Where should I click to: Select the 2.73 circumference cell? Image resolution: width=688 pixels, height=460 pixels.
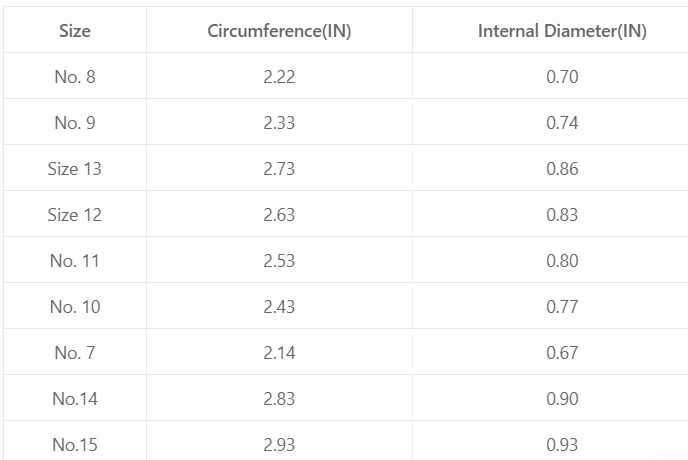click(279, 169)
